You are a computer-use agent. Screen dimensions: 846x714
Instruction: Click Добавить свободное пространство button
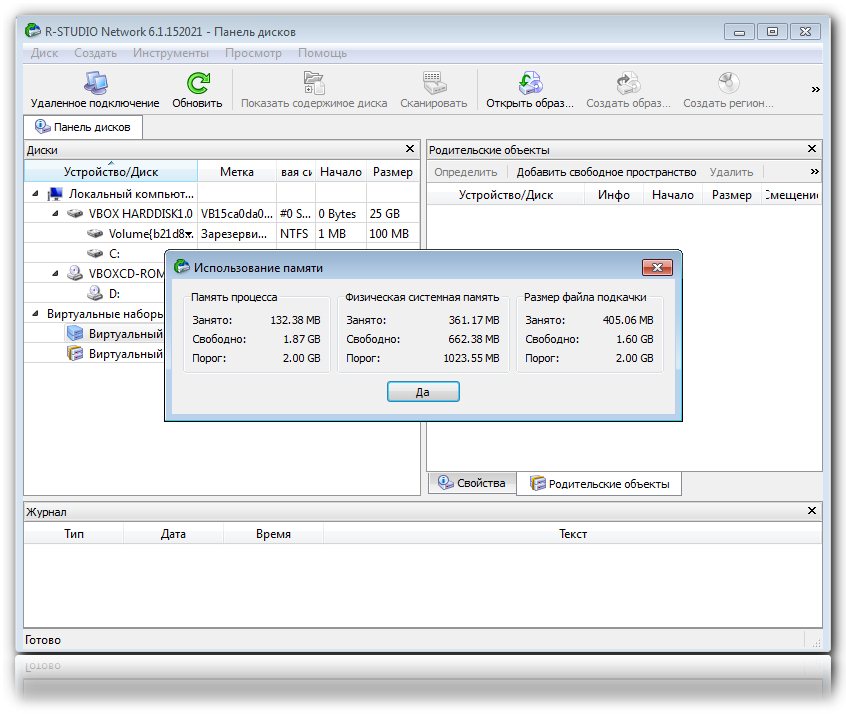coord(606,172)
